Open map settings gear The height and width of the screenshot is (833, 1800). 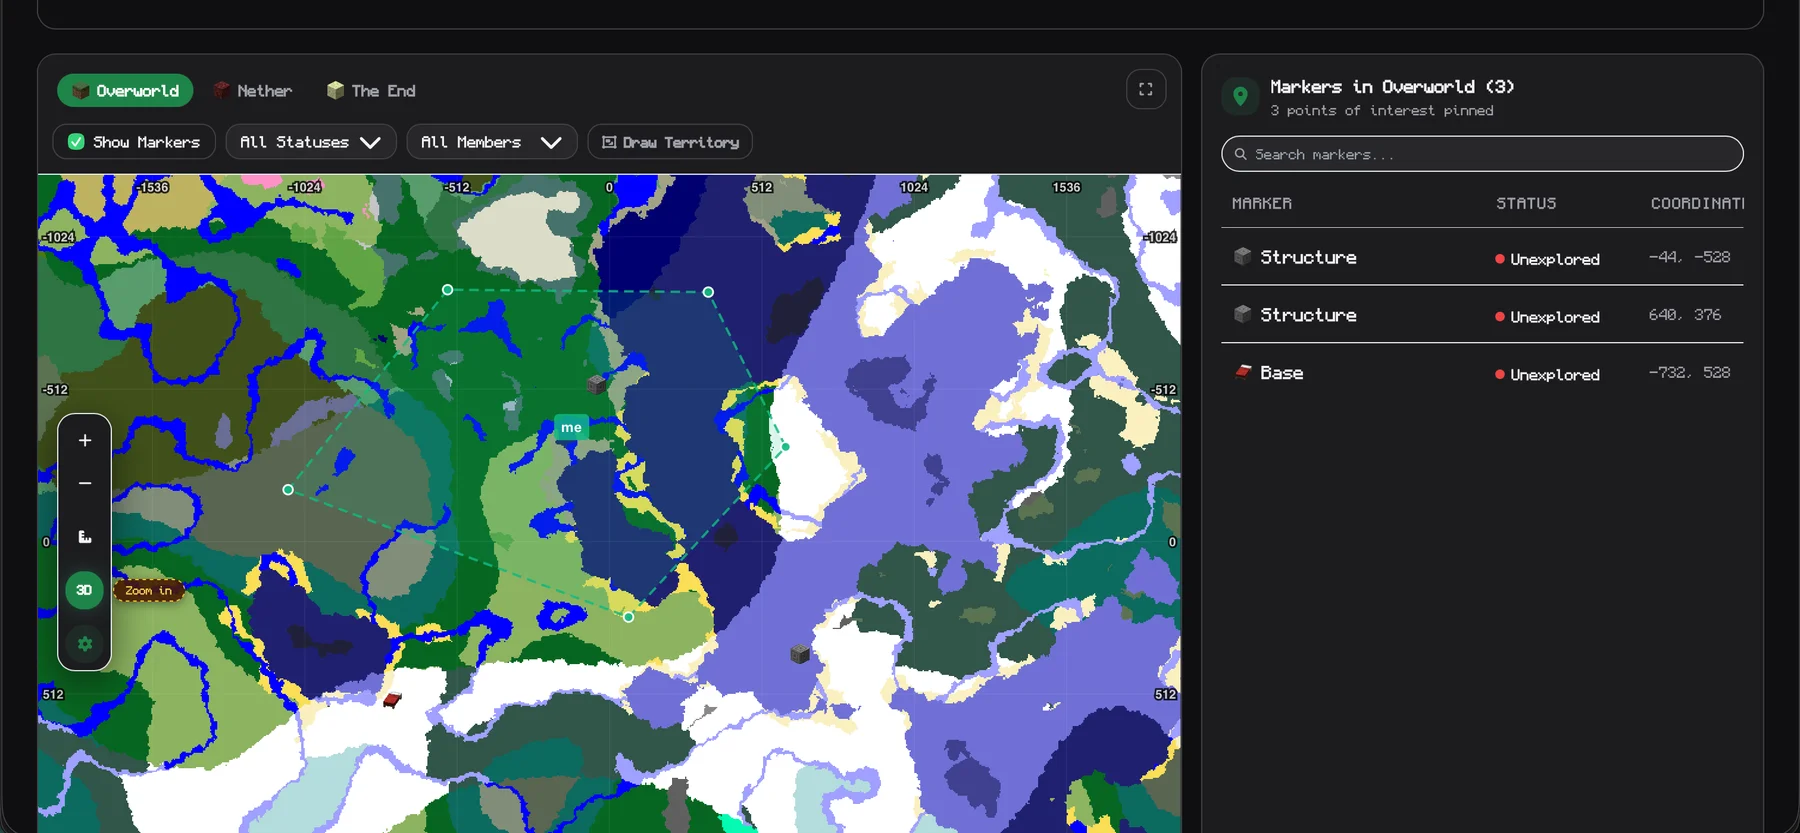[85, 644]
